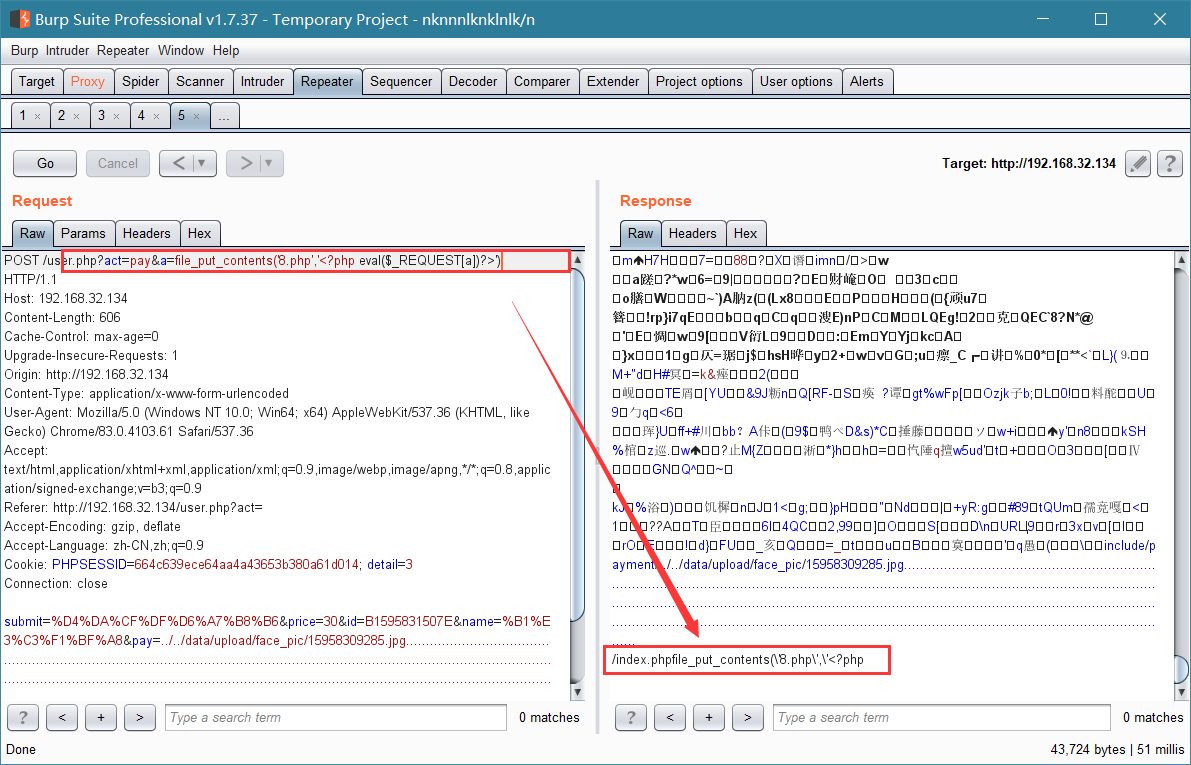The height and width of the screenshot is (765, 1191).
Task: Close Repeater tab 5 with its x
Action: [x=196, y=116]
